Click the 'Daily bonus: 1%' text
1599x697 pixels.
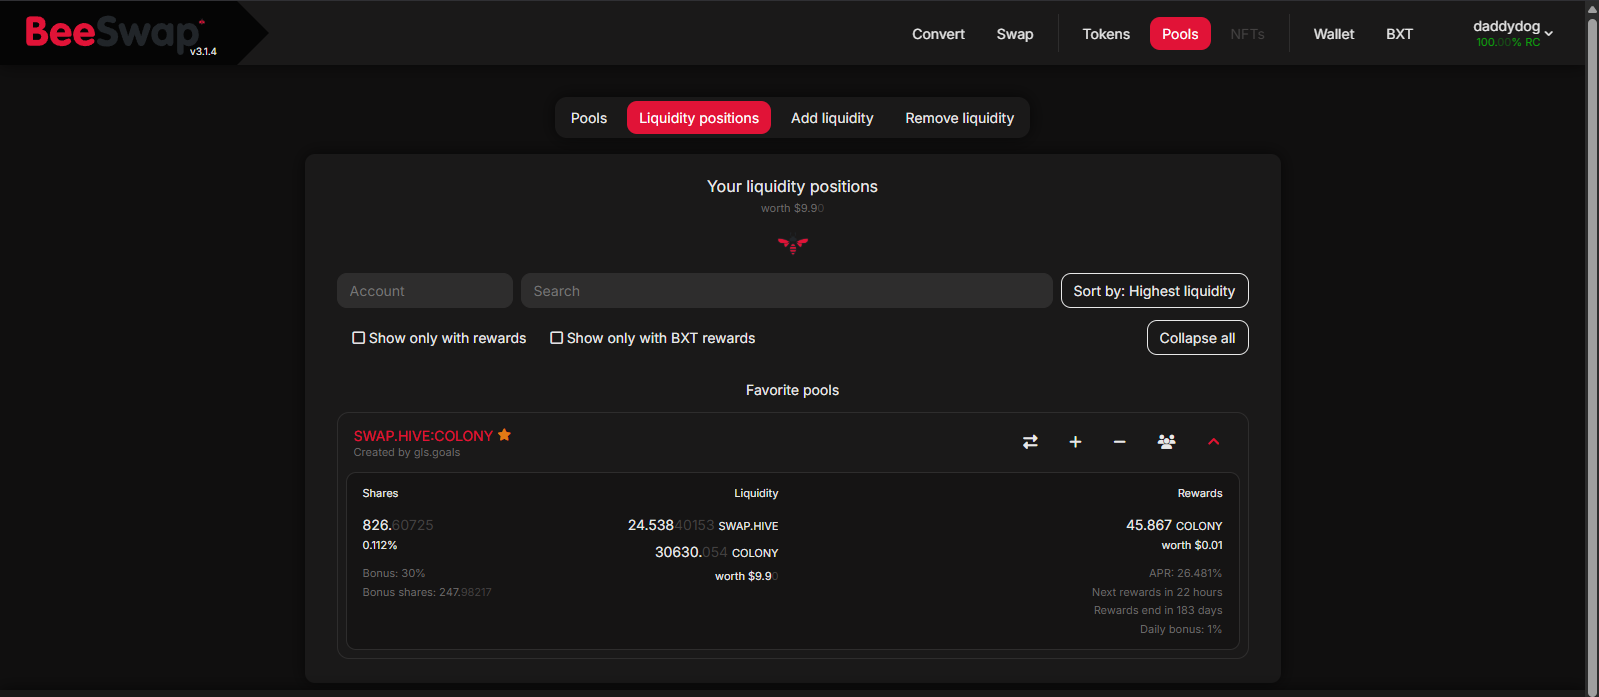pos(1181,629)
